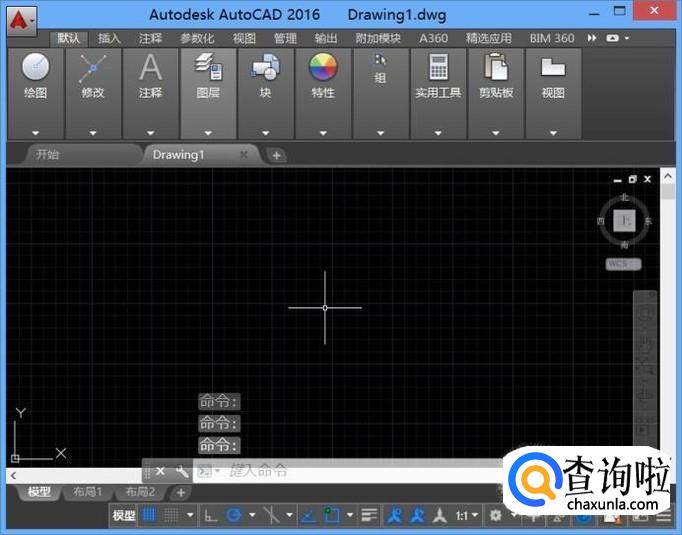Cycle ribbon minimize state button
682x535 pixels.
[612, 38]
